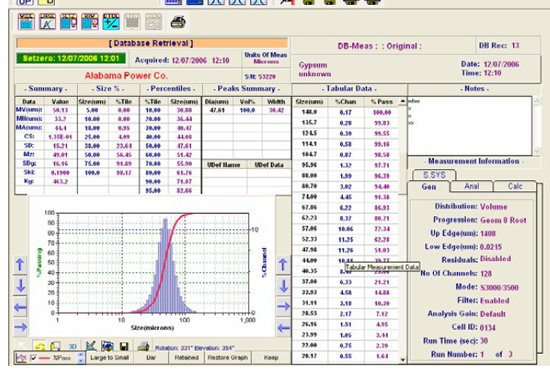Click the yellow rotate graph icon
Image resolution: width=550 pixels, height=375 pixels.
[x=40, y=347]
